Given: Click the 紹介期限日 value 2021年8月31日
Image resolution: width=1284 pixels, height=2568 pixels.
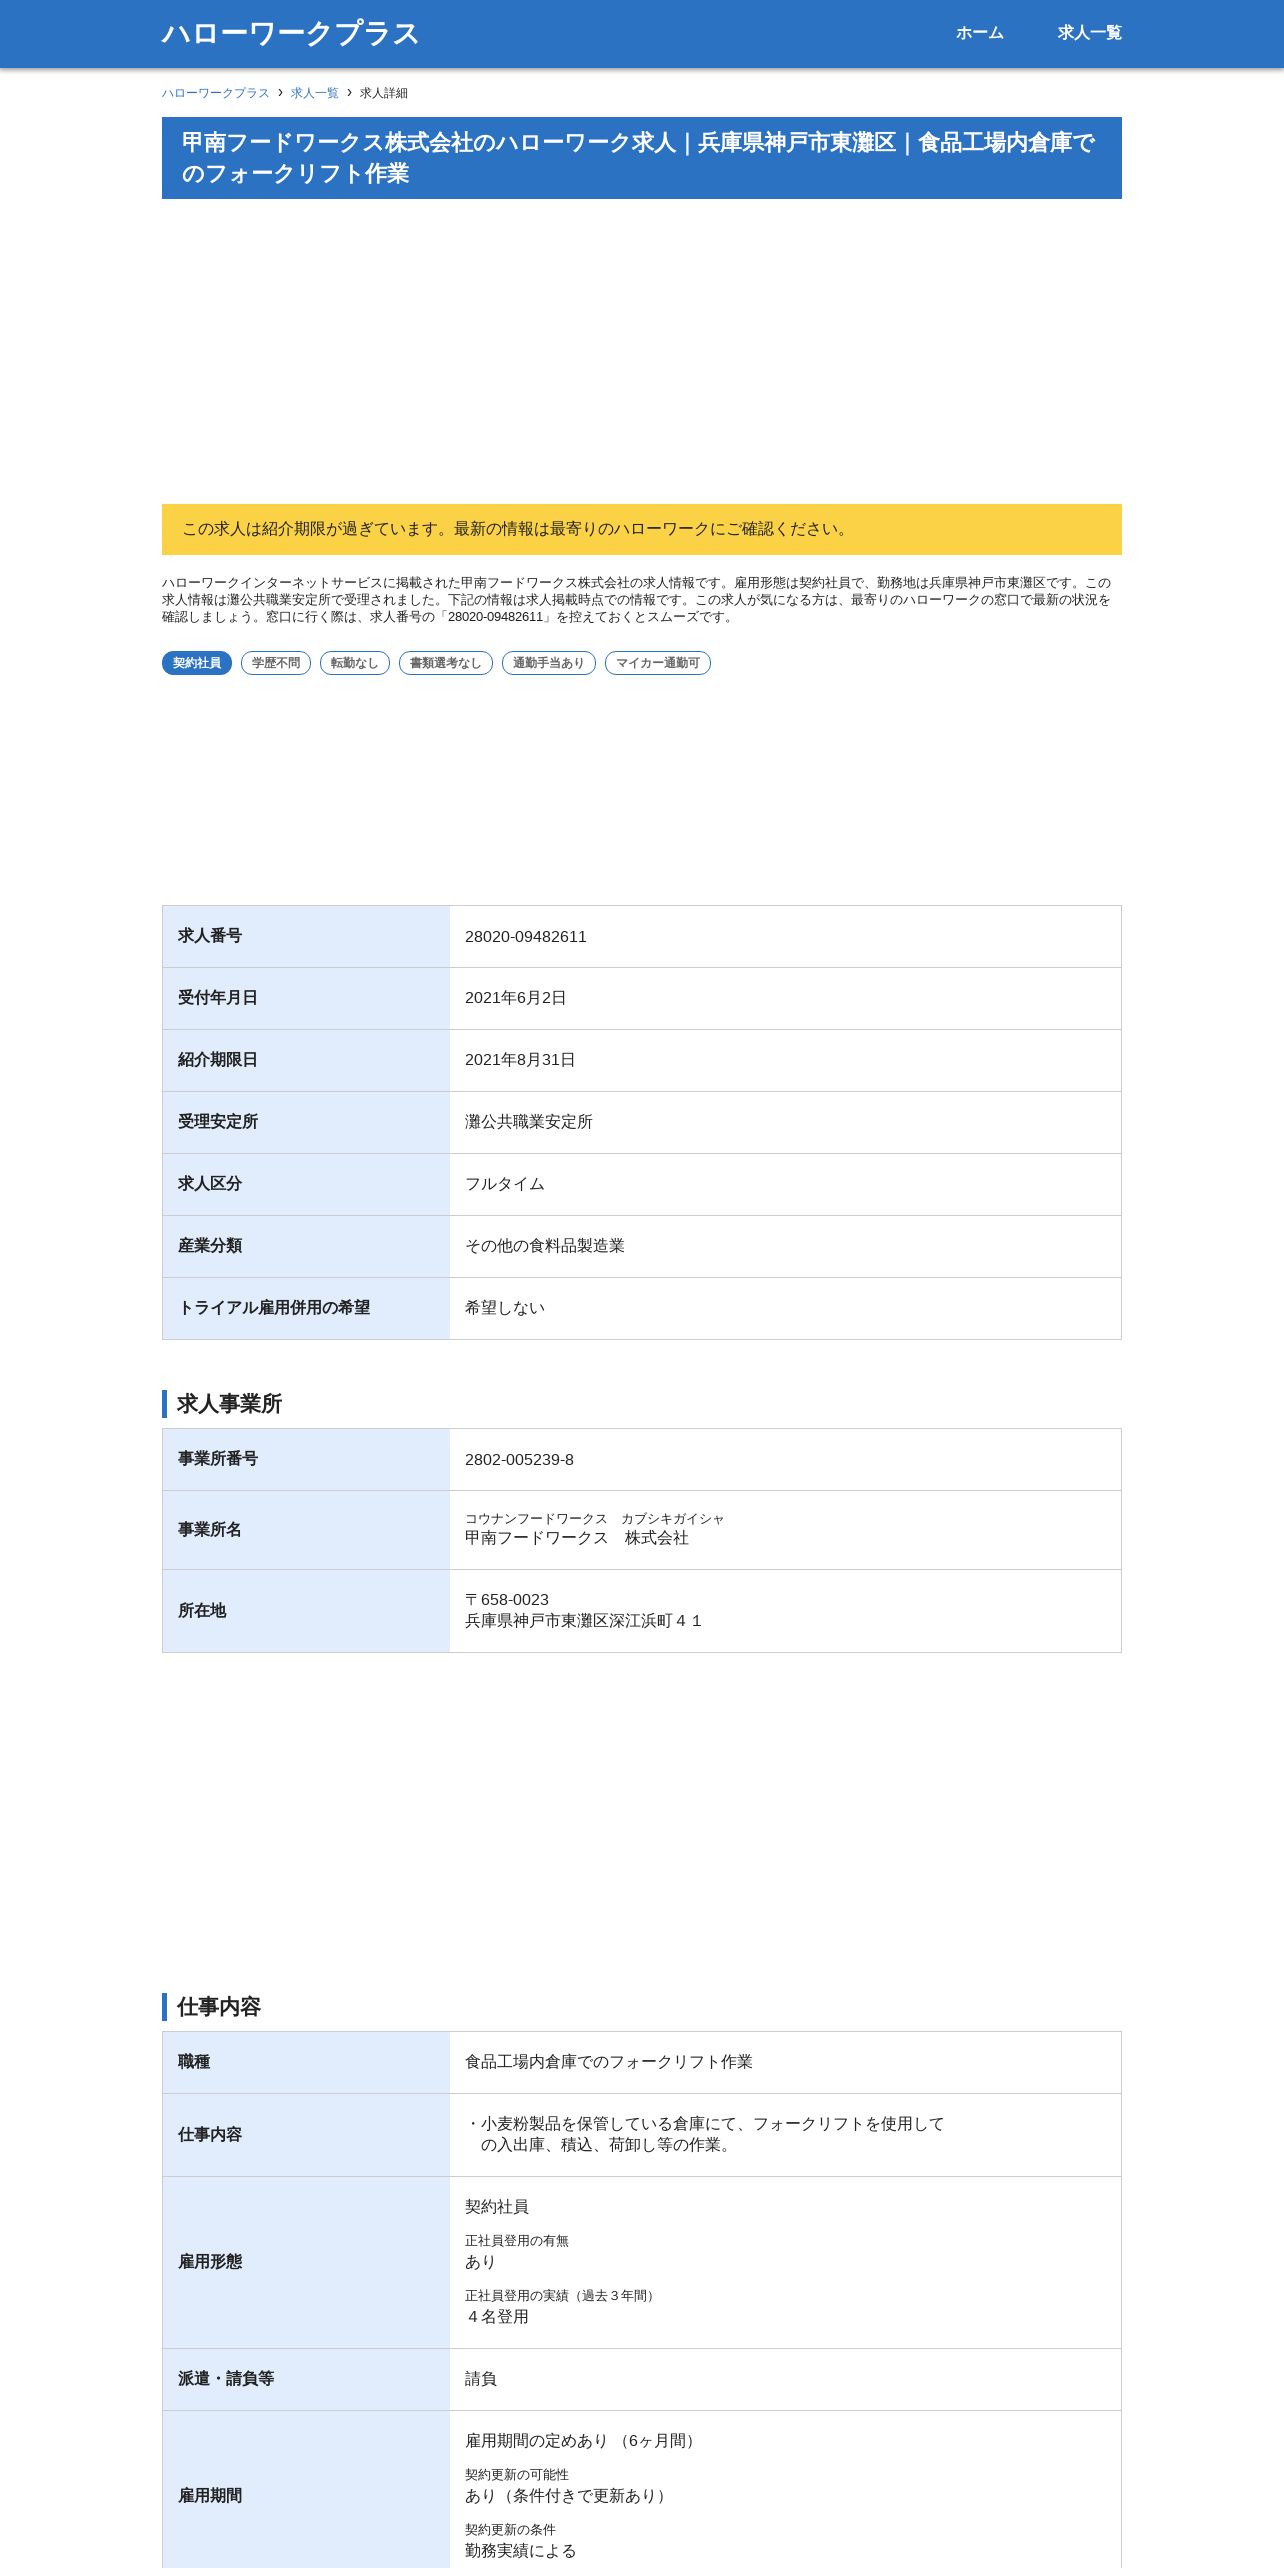Looking at the screenshot, I should [x=520, y=1060].
